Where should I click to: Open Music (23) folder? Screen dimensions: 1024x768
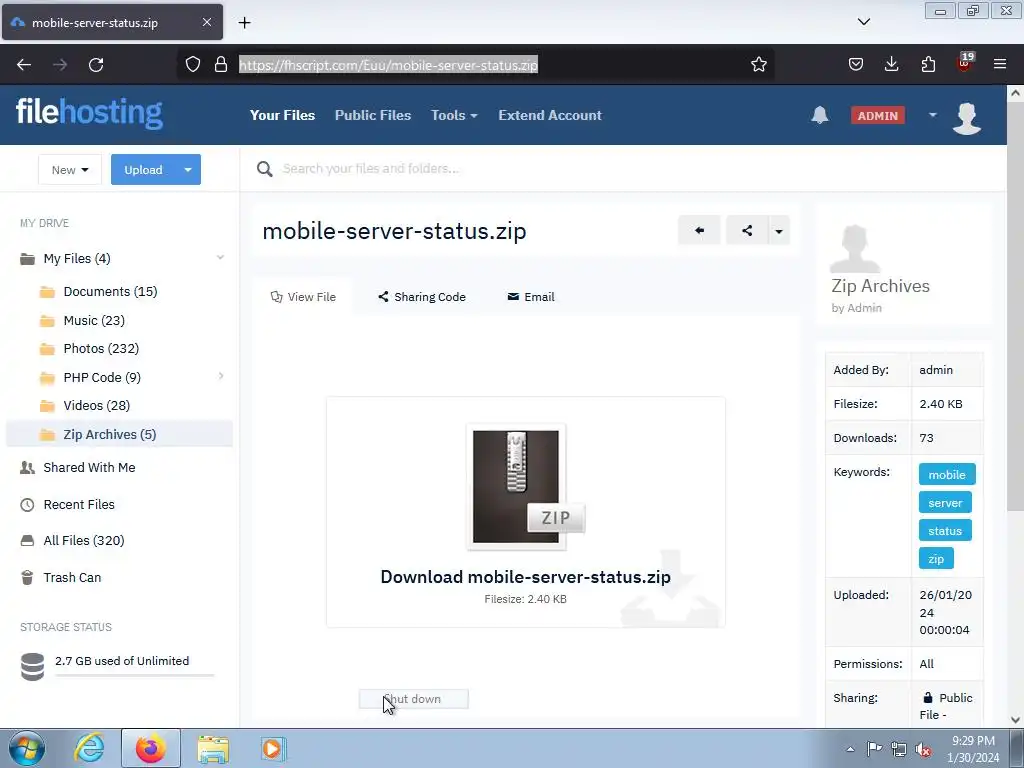(x=94, y=321)
